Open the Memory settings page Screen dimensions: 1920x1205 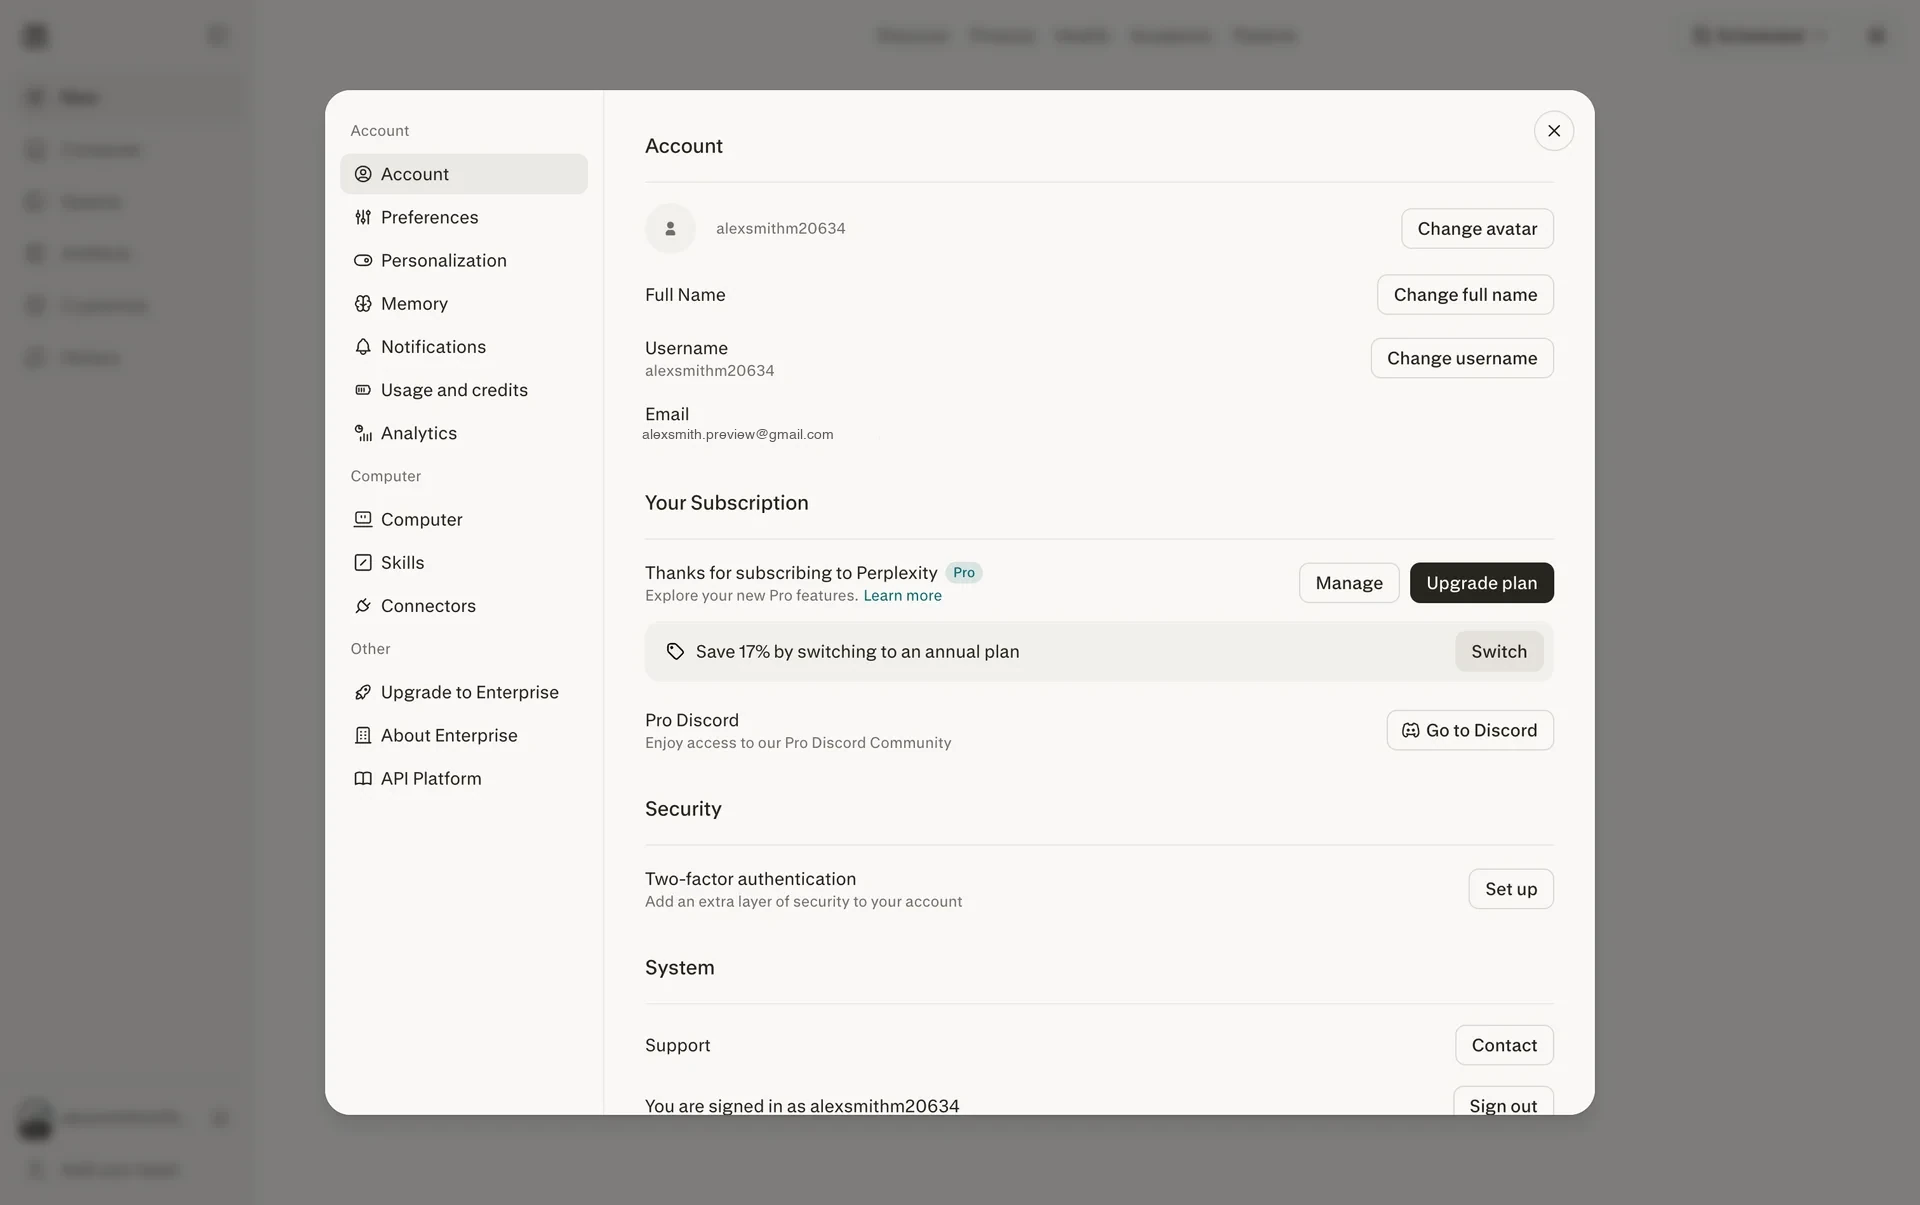pos(463,303)
